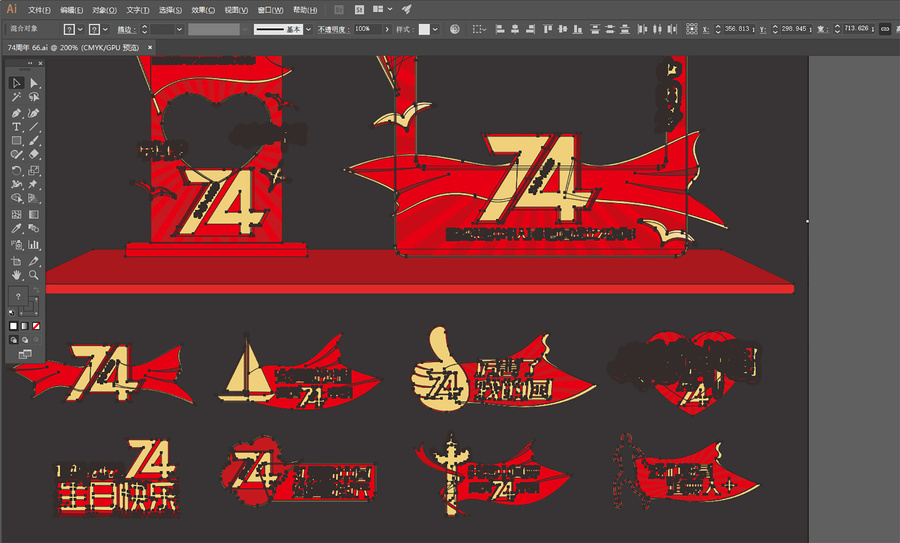This screenshot has height=543, width=900.
Task: Select the Hand tool
Action: pos(17,276)
